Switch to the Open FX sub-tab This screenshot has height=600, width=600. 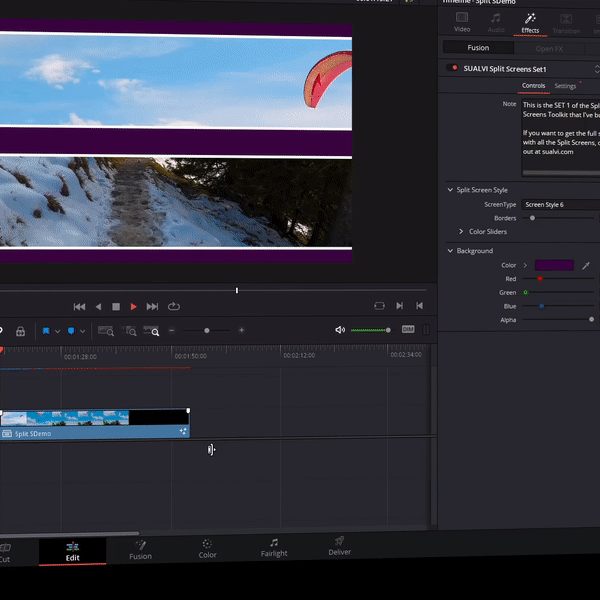549,49
